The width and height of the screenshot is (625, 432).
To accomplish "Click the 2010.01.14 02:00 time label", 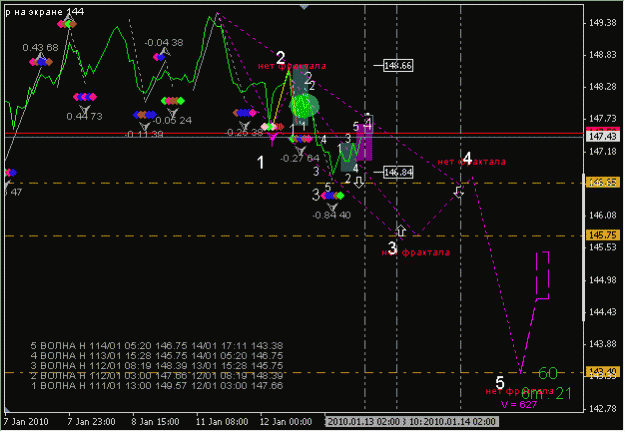I will [459, 422].
